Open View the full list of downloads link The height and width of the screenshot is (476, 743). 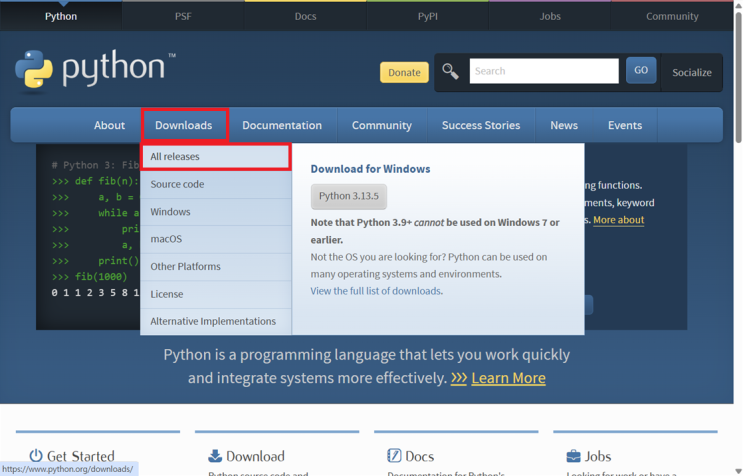pos(376,291)
